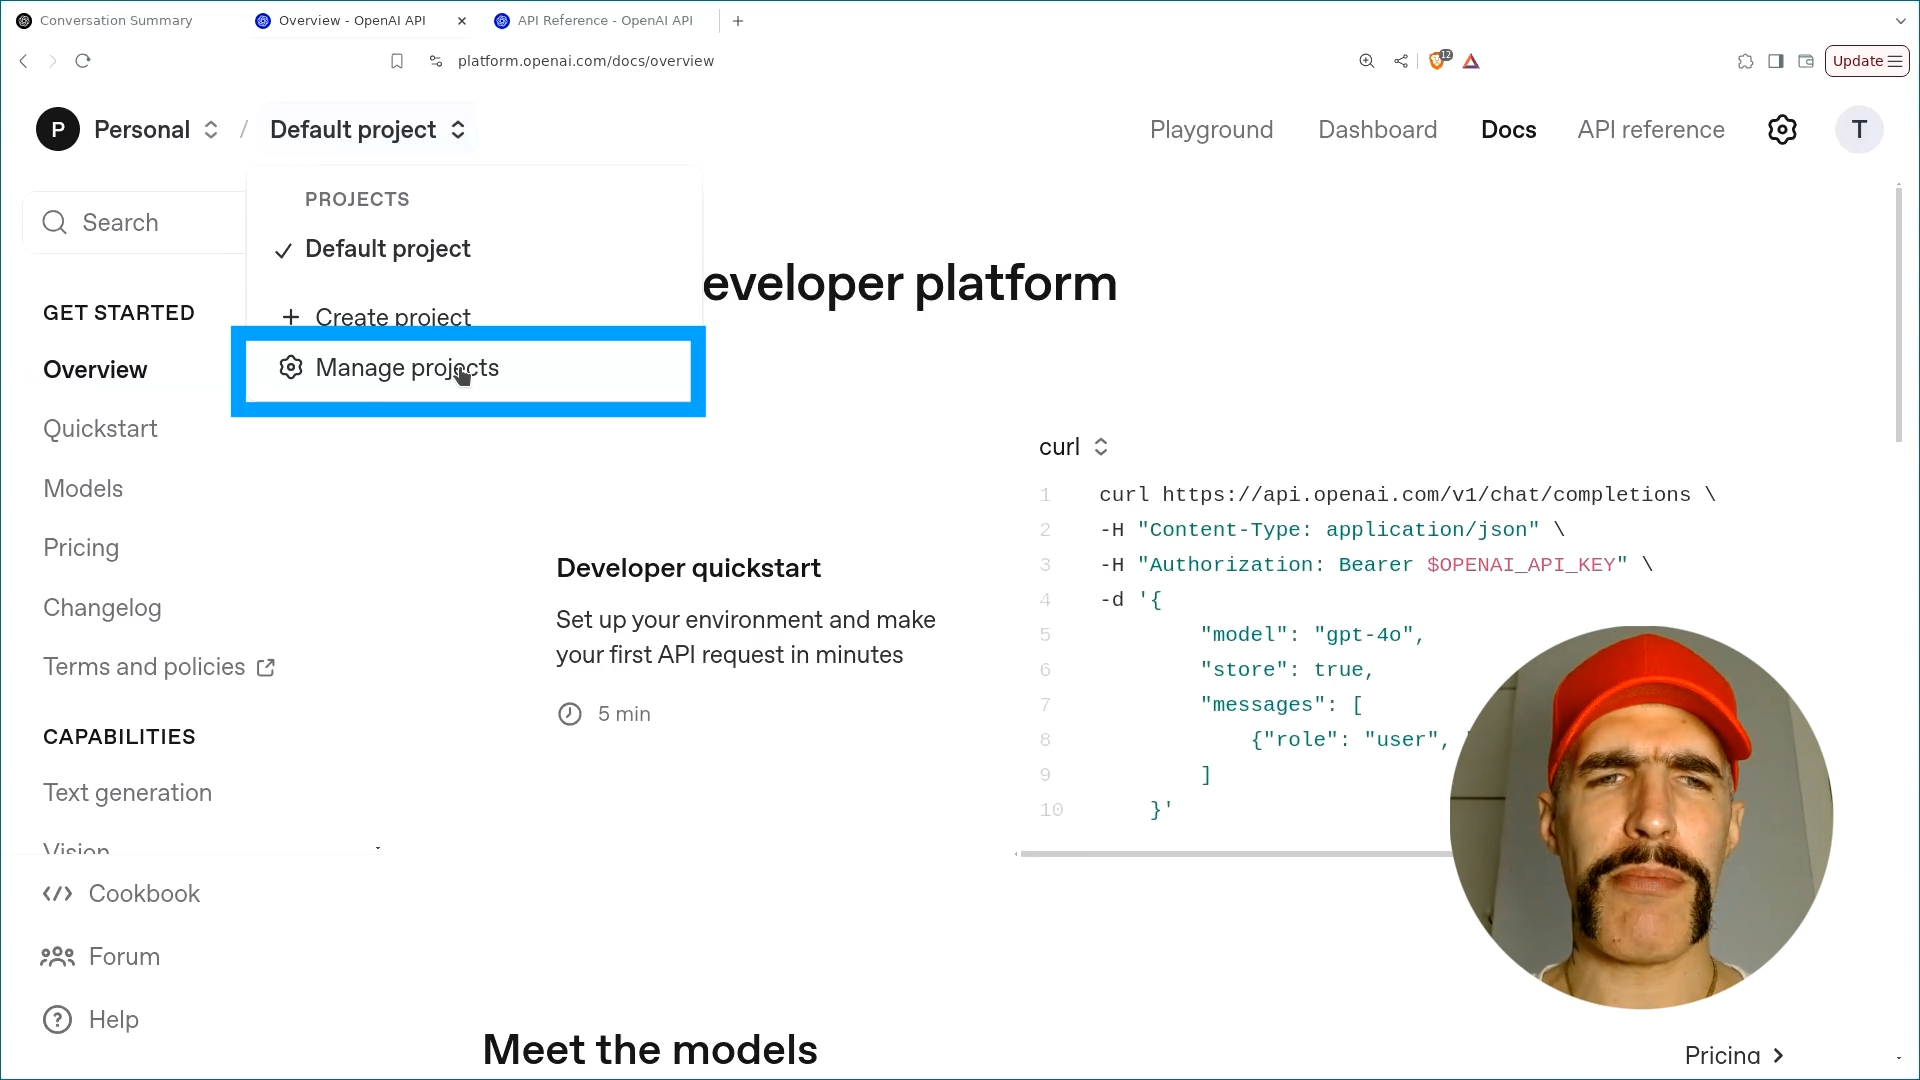The image size is (1920, 1080).
Task: Click the browser forward arrow
Action: [x=53, y=61]
